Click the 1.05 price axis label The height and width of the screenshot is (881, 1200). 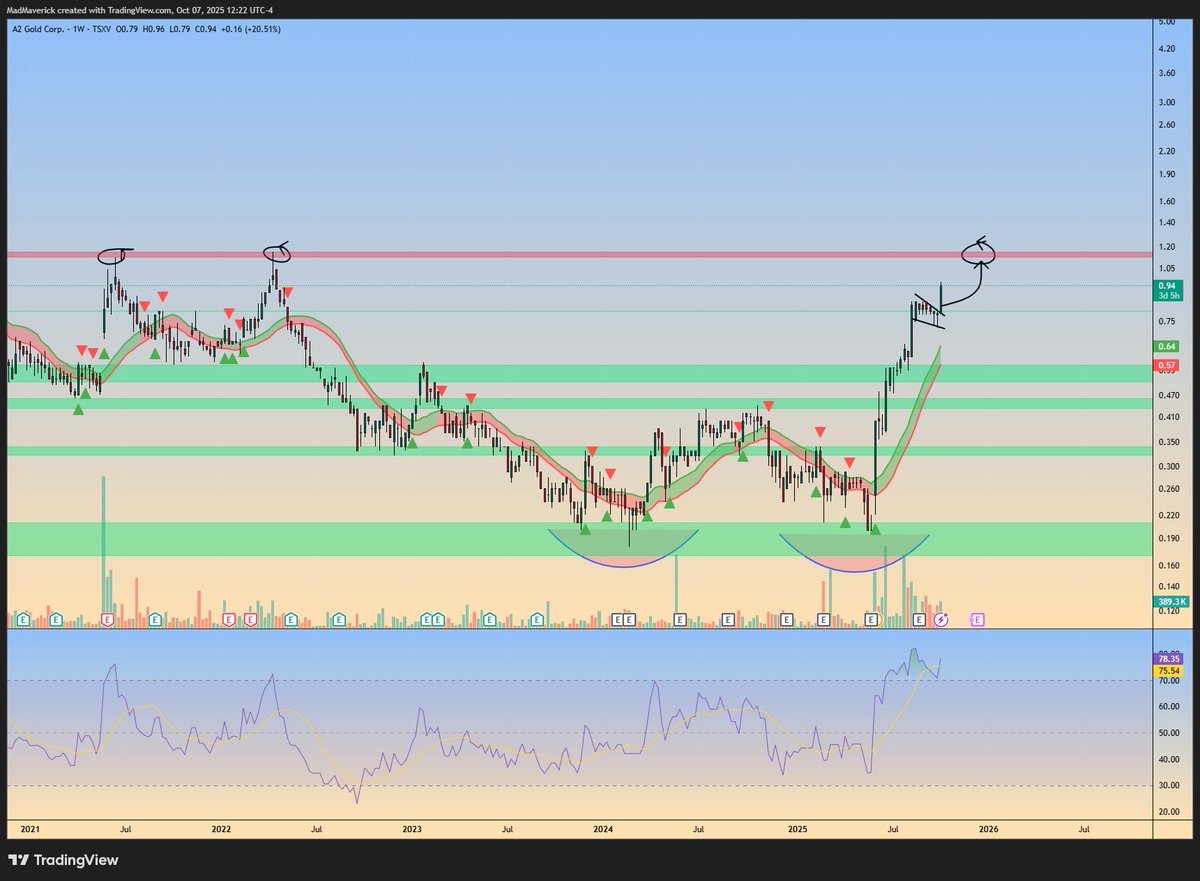click(x=1166, y=268)
